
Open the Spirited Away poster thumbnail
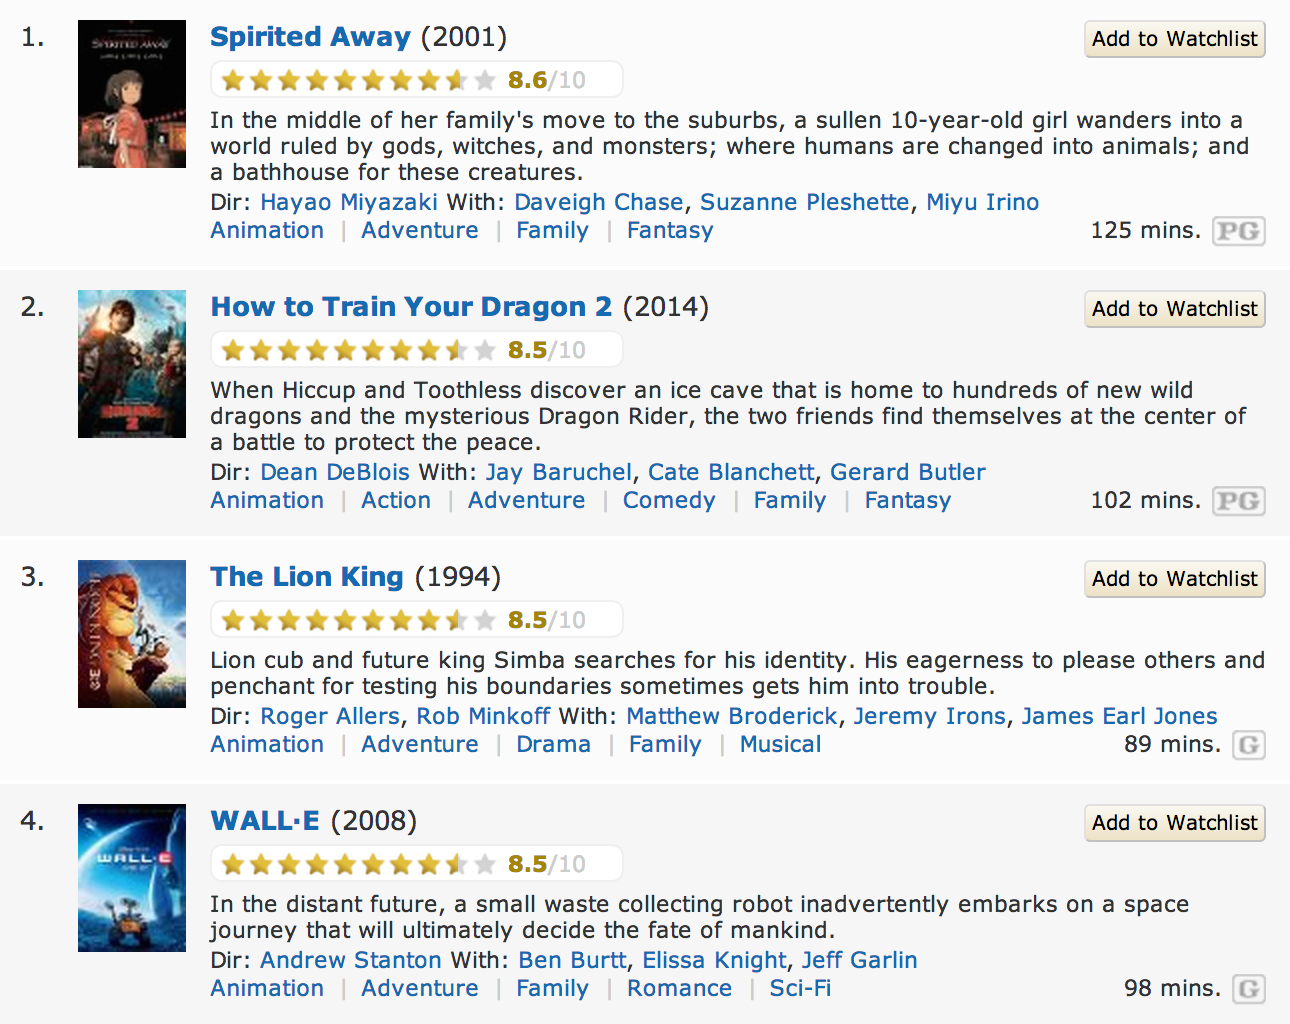[x=132, y=94]
